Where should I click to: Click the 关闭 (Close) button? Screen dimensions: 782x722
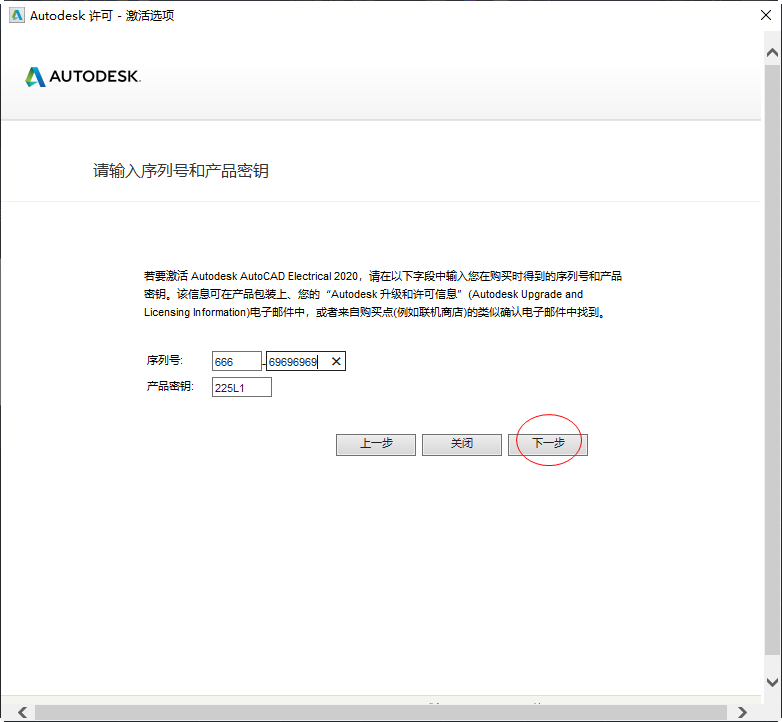[462, 444]
